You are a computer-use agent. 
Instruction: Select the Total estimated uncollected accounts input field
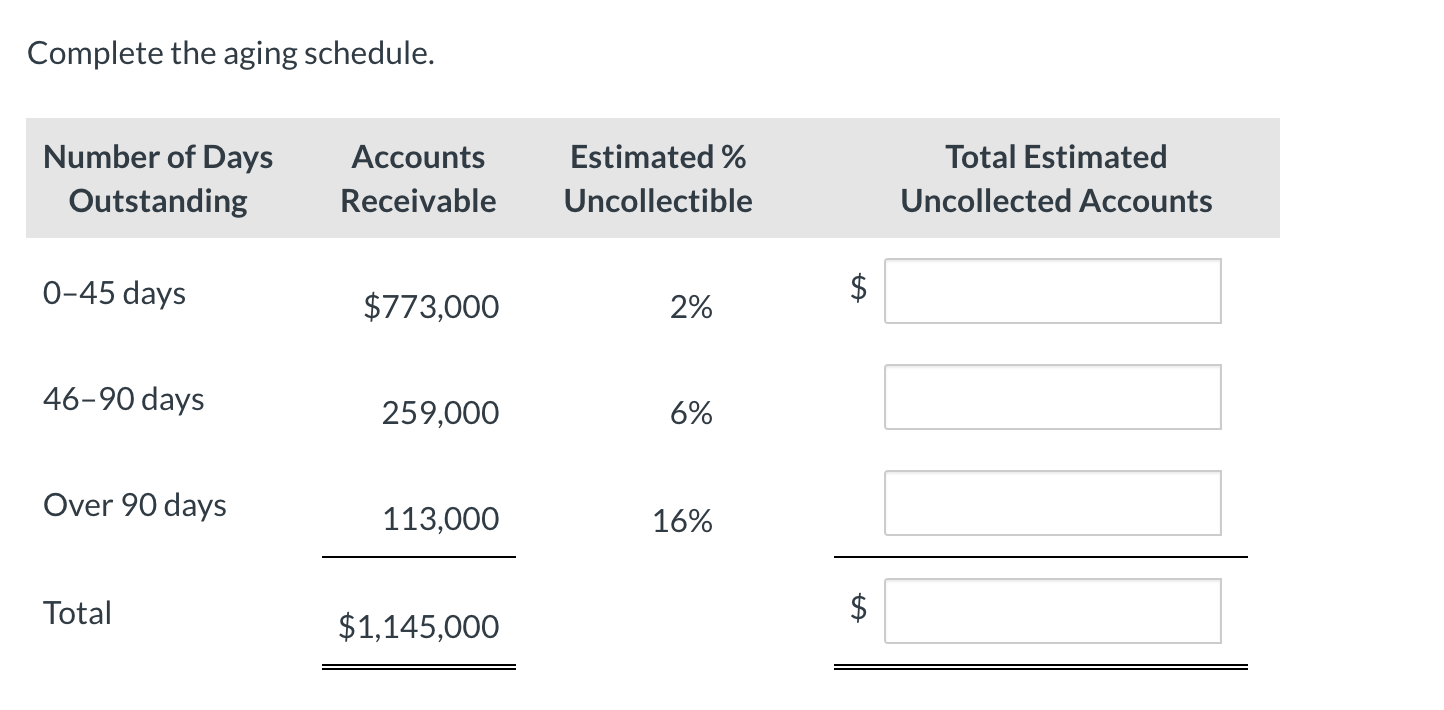coord(1052,611)
